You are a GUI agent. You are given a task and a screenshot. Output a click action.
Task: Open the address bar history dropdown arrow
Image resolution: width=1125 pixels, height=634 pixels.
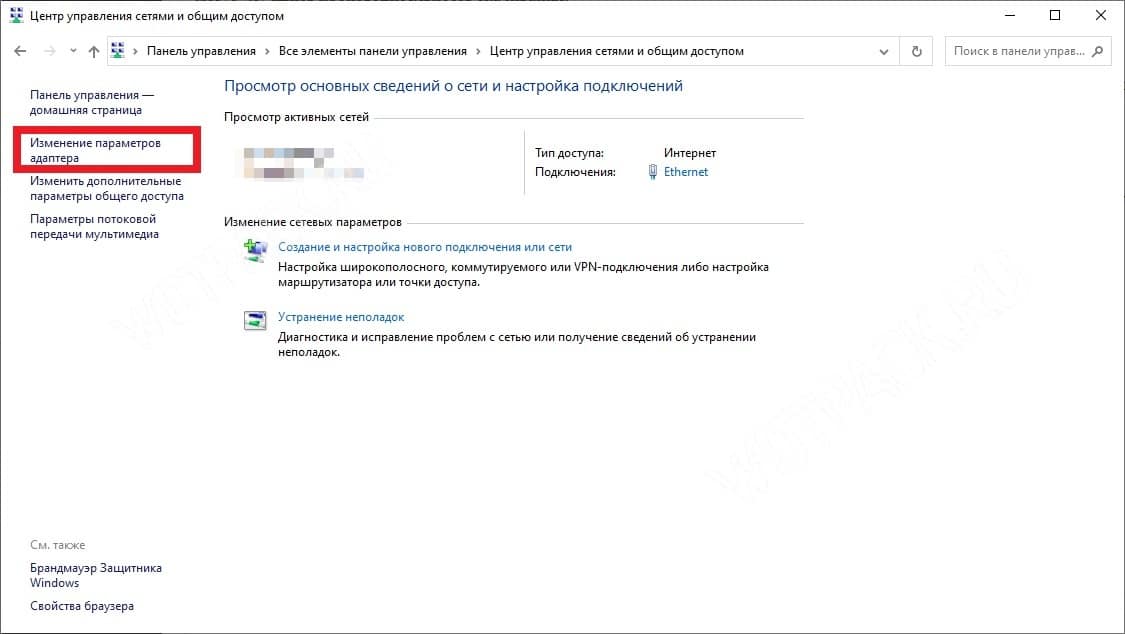[883, 51]
